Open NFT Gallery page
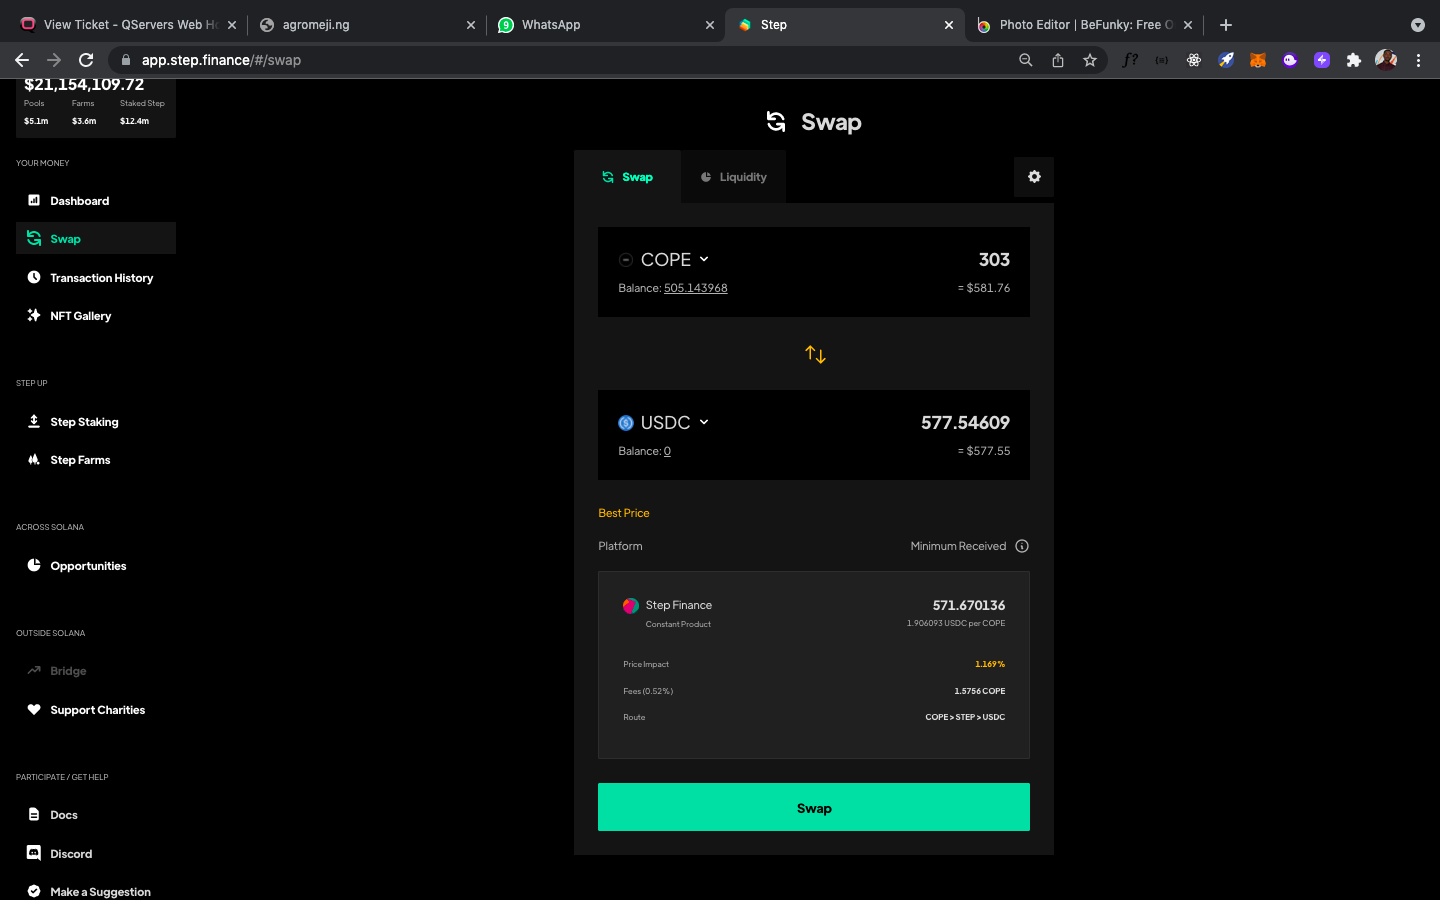The width and height of the screenshot is (1440, 900). click(x=96, y=316)
